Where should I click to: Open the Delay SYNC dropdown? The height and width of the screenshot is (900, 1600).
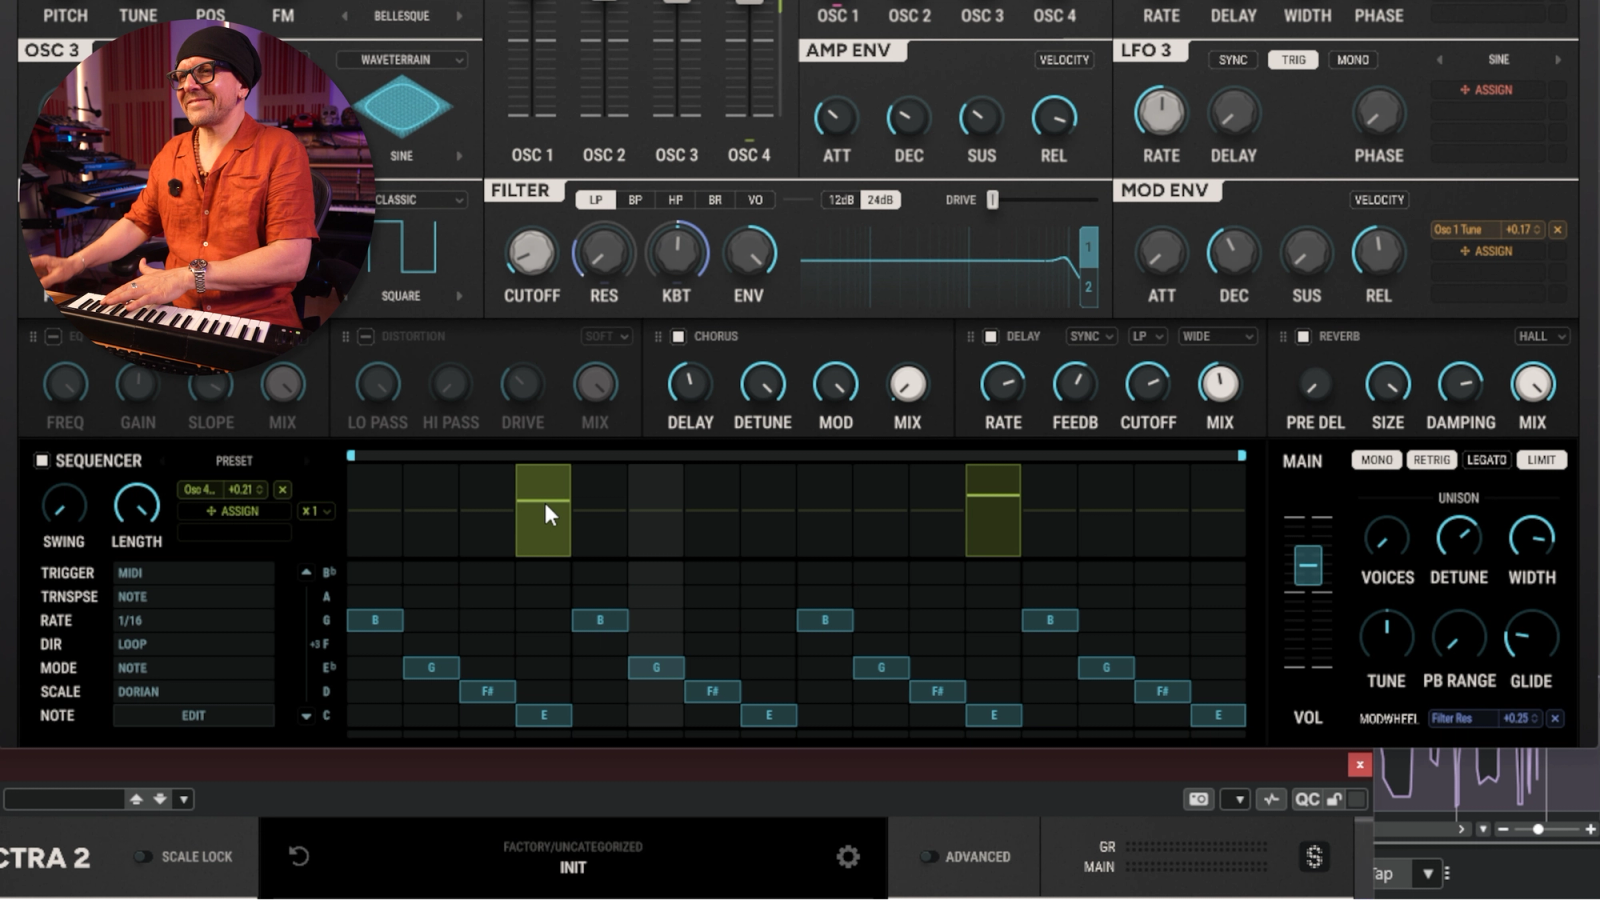1091,336
